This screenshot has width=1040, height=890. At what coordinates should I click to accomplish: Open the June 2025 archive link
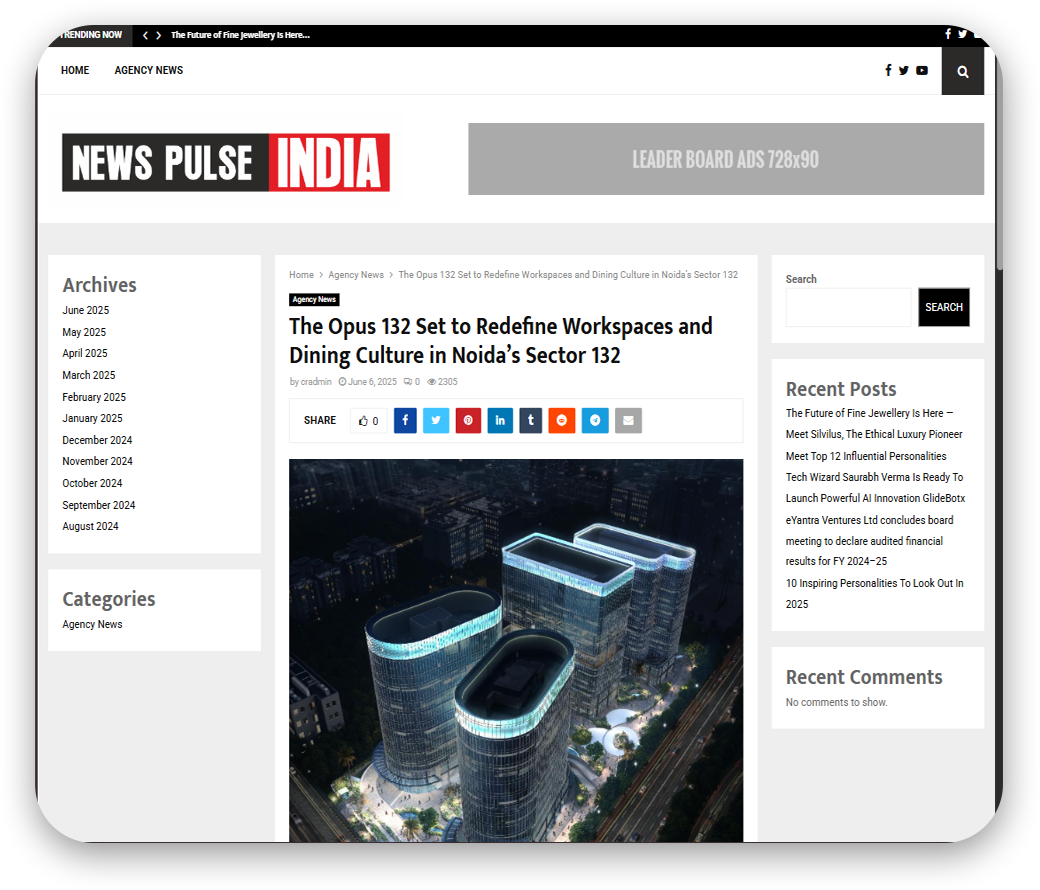(86, 311)
